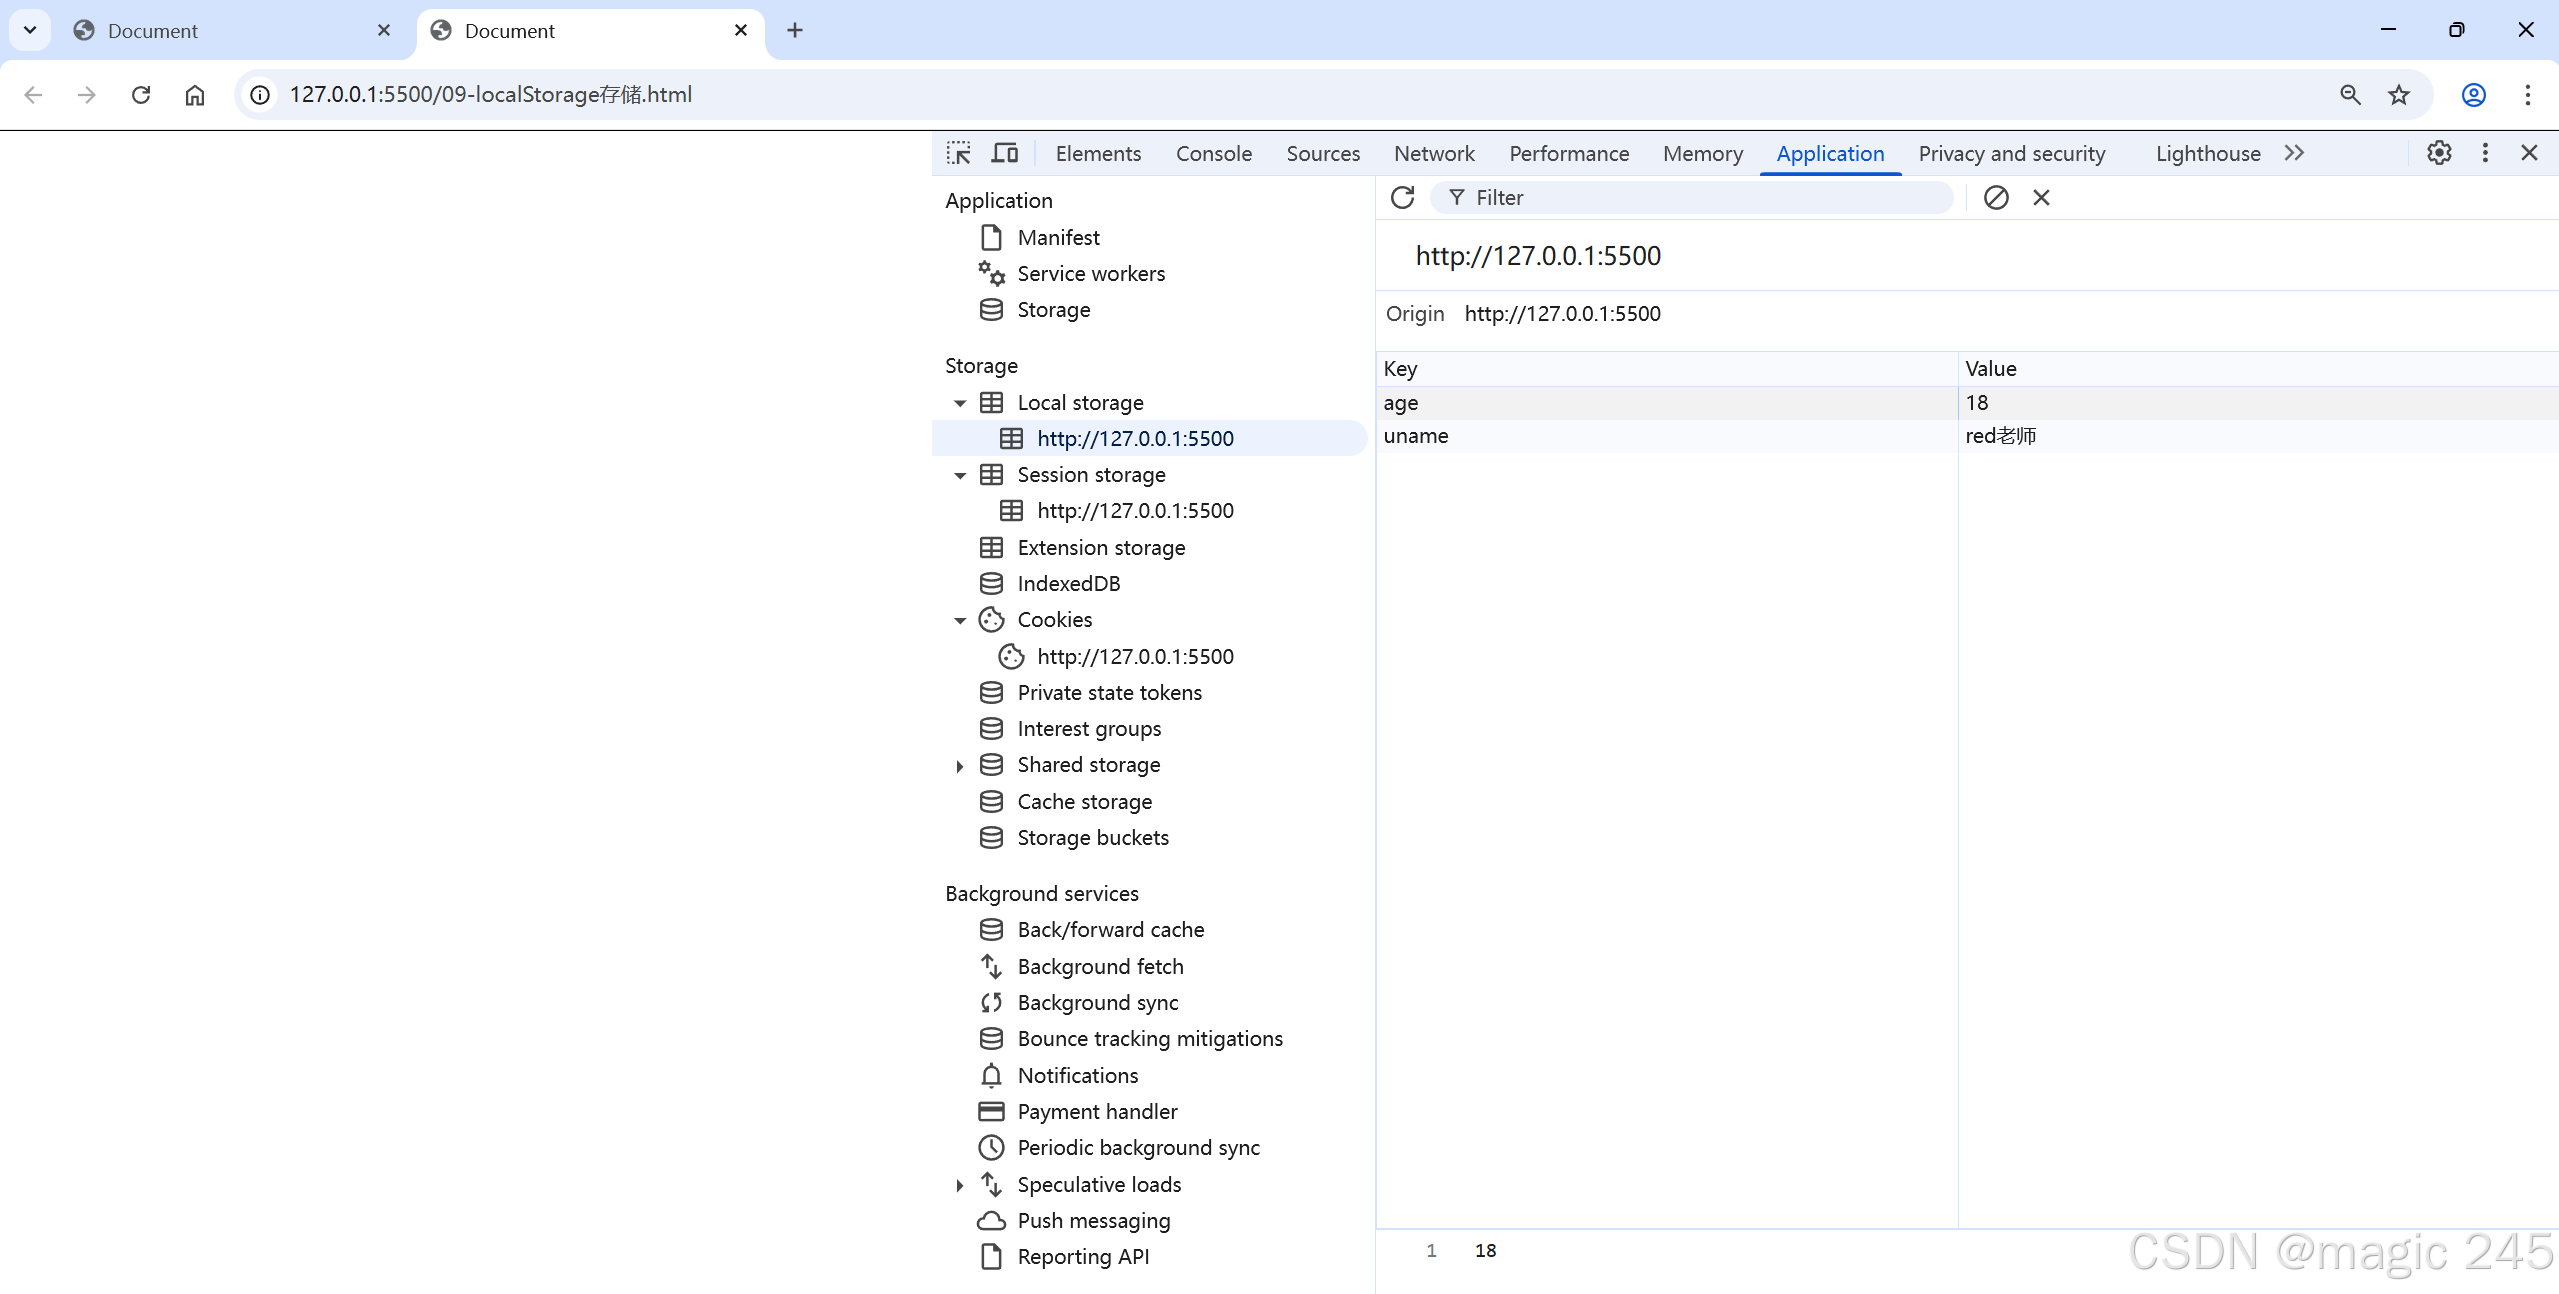
Task: Toggle the device toolbar icon
Action: (1004, 153)
